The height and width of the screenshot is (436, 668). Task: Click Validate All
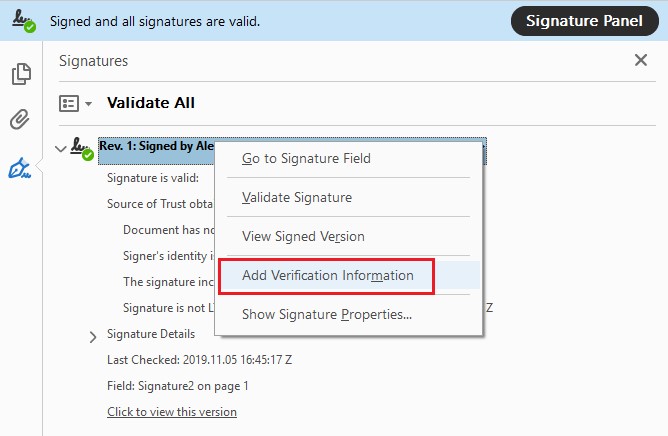[x=151, y=103]
